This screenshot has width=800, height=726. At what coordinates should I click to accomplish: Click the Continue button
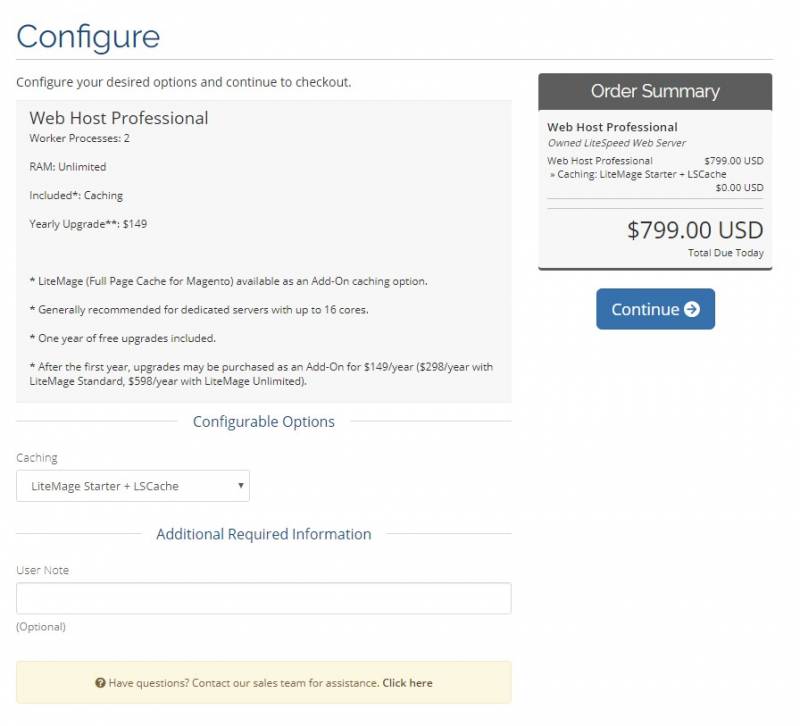pyautogui.click(x=655, y=309)
